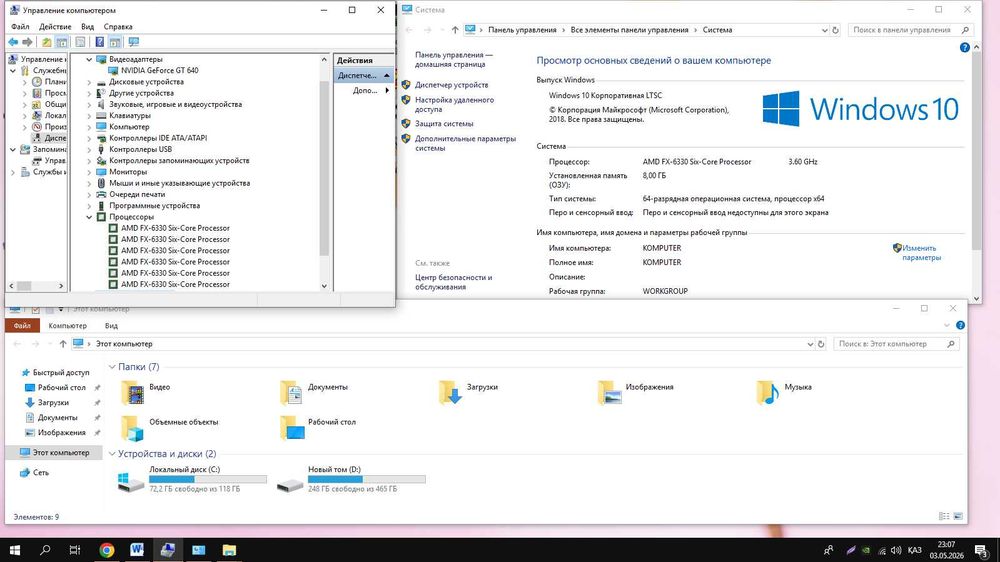Open File Explorer from taskbar
Viewport: 1000px width, 562px height.
[229, 549]
